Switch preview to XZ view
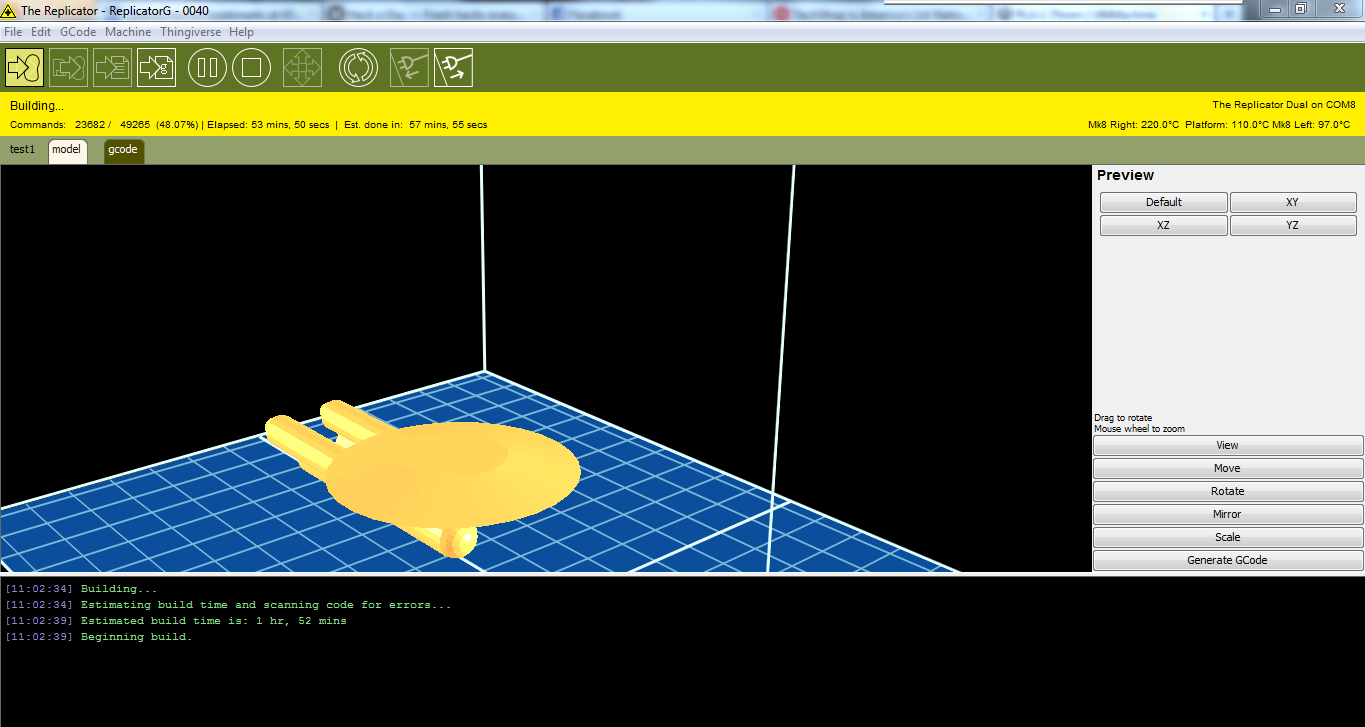1365x727 pixels. pos(1164,226)
